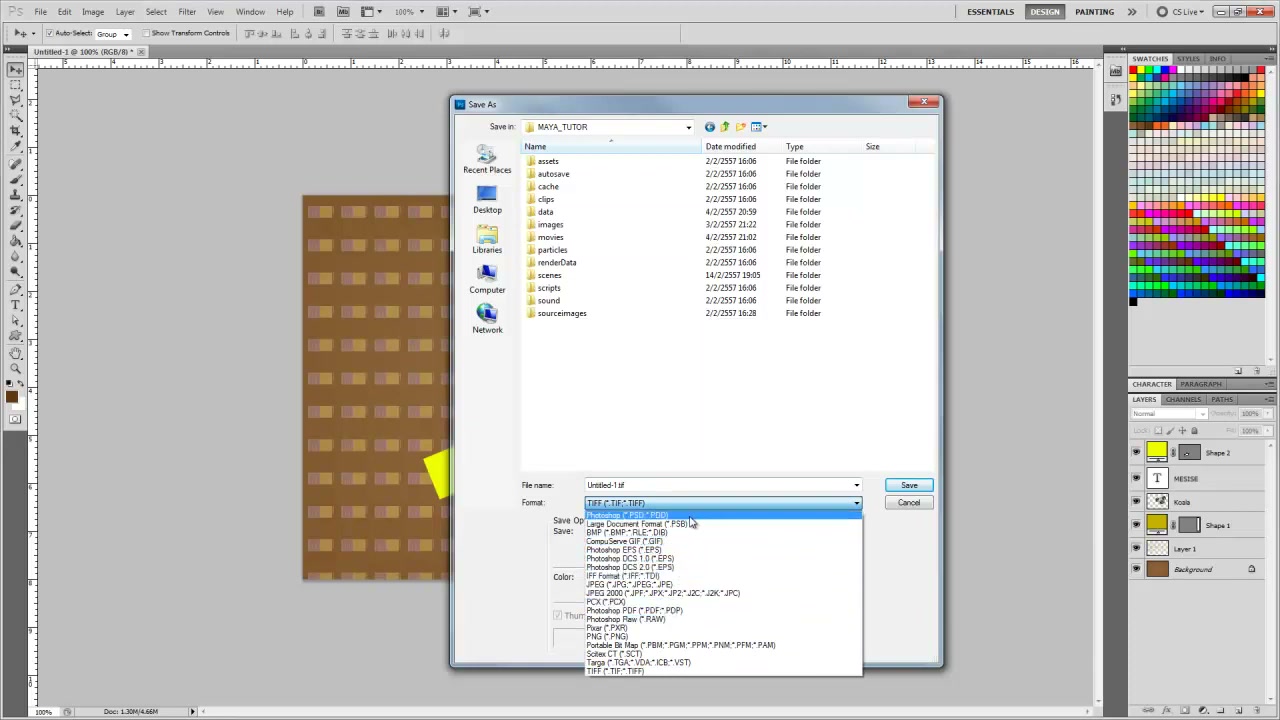1280x720 pixels.
Task: Hide the Shape 2 layer
Action: click(x=1136, y=453)
